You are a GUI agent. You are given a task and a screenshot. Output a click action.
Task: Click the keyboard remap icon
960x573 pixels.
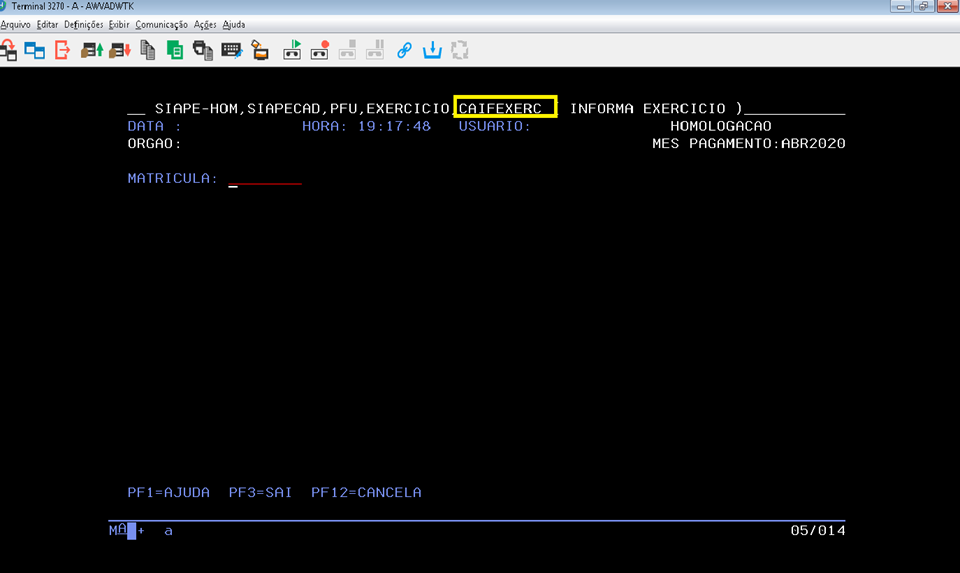(231, 49)
